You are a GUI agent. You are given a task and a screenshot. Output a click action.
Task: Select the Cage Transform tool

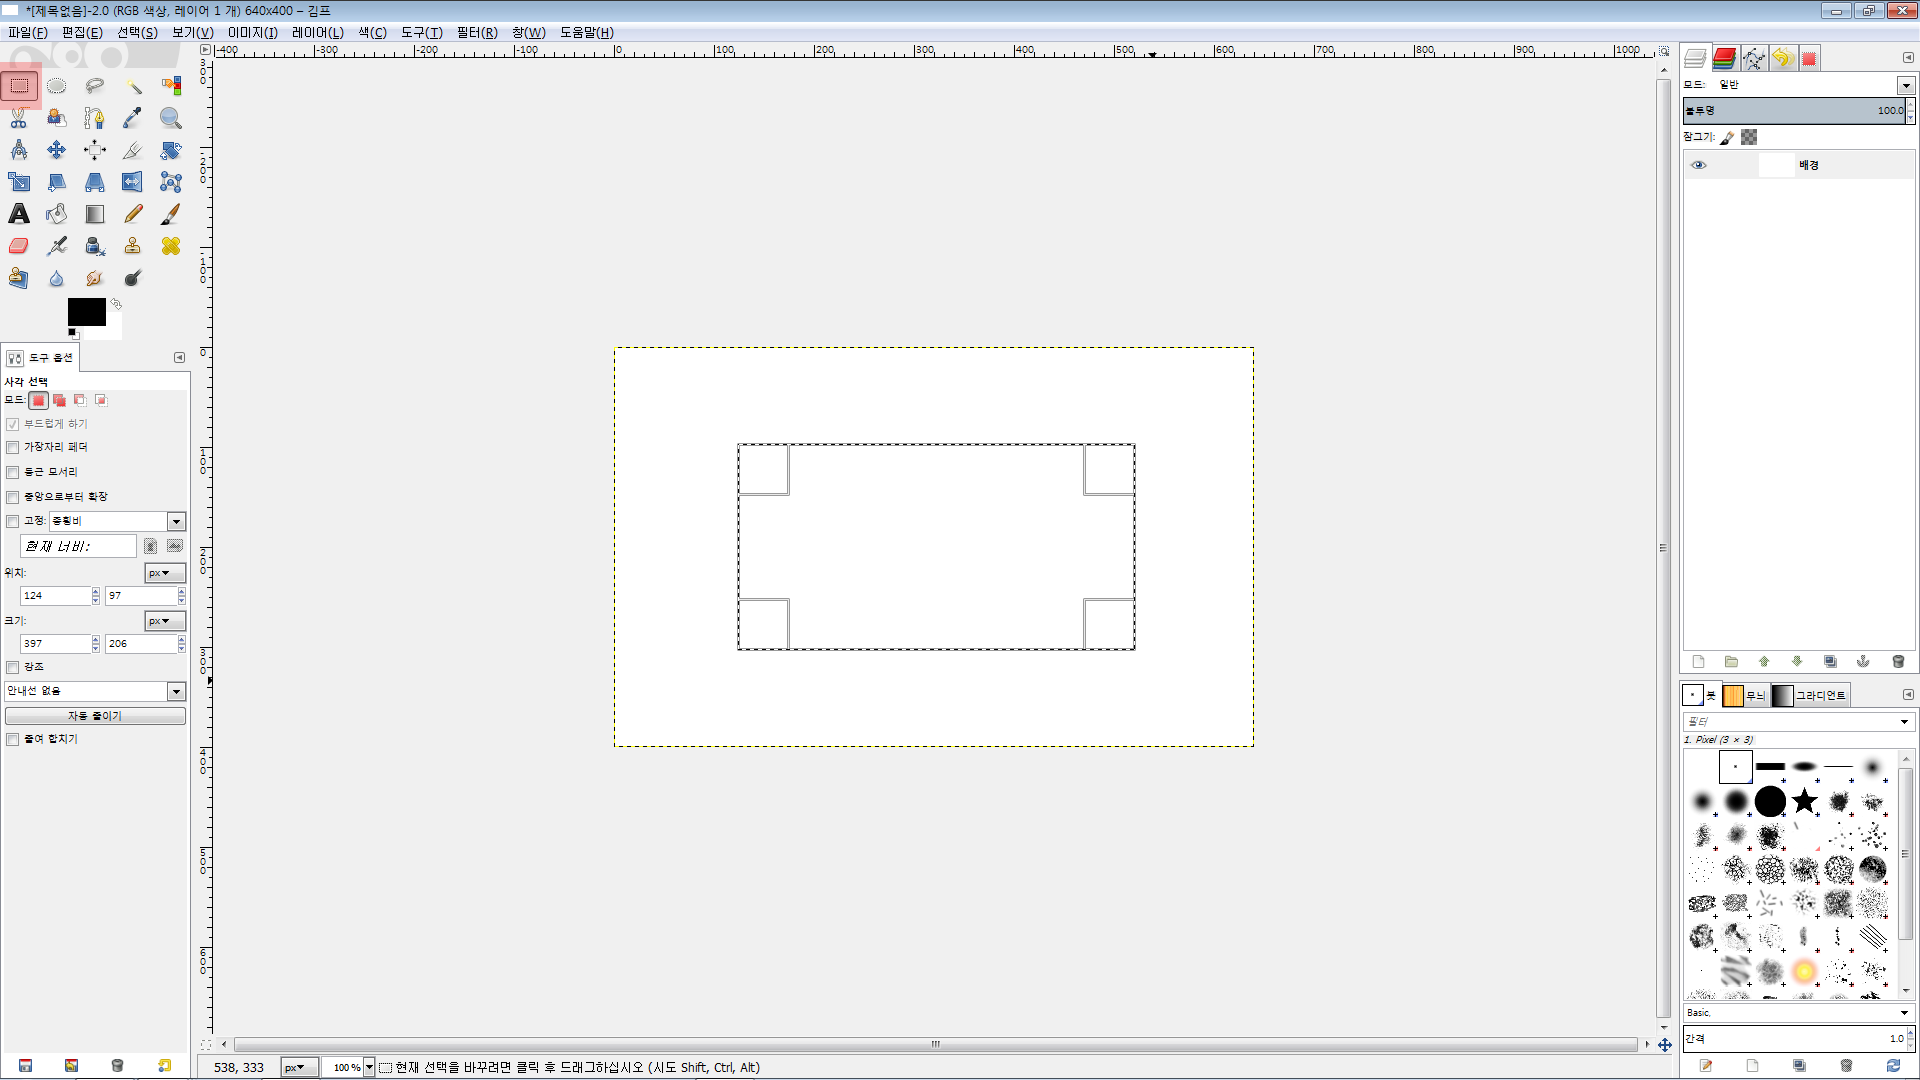171,182
